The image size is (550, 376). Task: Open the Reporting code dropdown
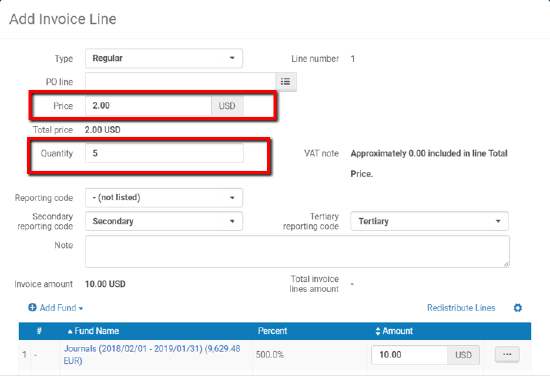pyautogui.click(x=164, y=198)
